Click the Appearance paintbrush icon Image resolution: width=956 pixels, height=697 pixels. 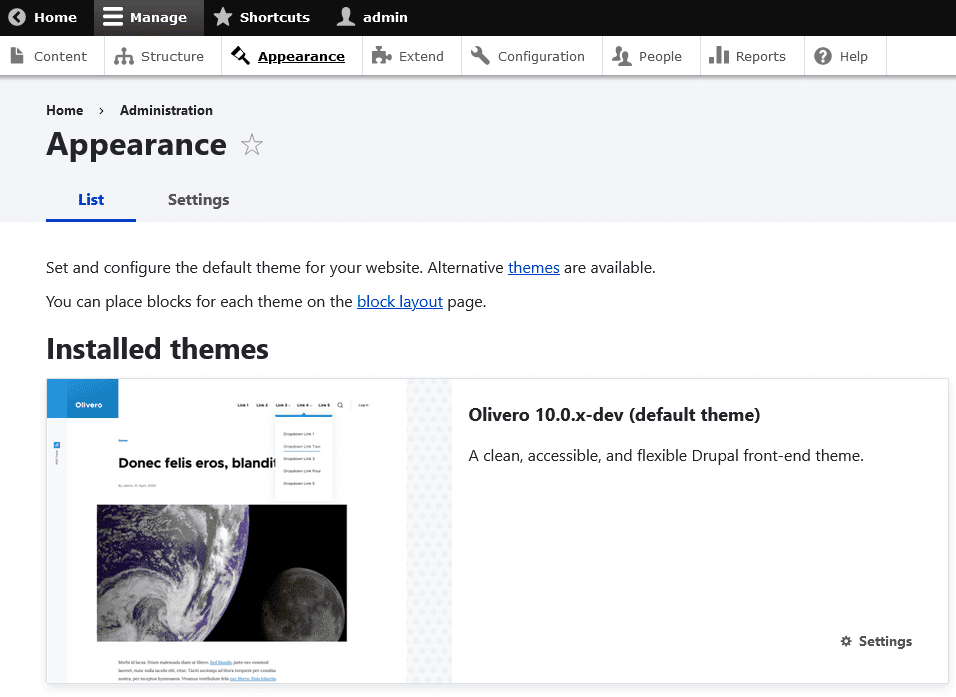(x=240, y=55)
